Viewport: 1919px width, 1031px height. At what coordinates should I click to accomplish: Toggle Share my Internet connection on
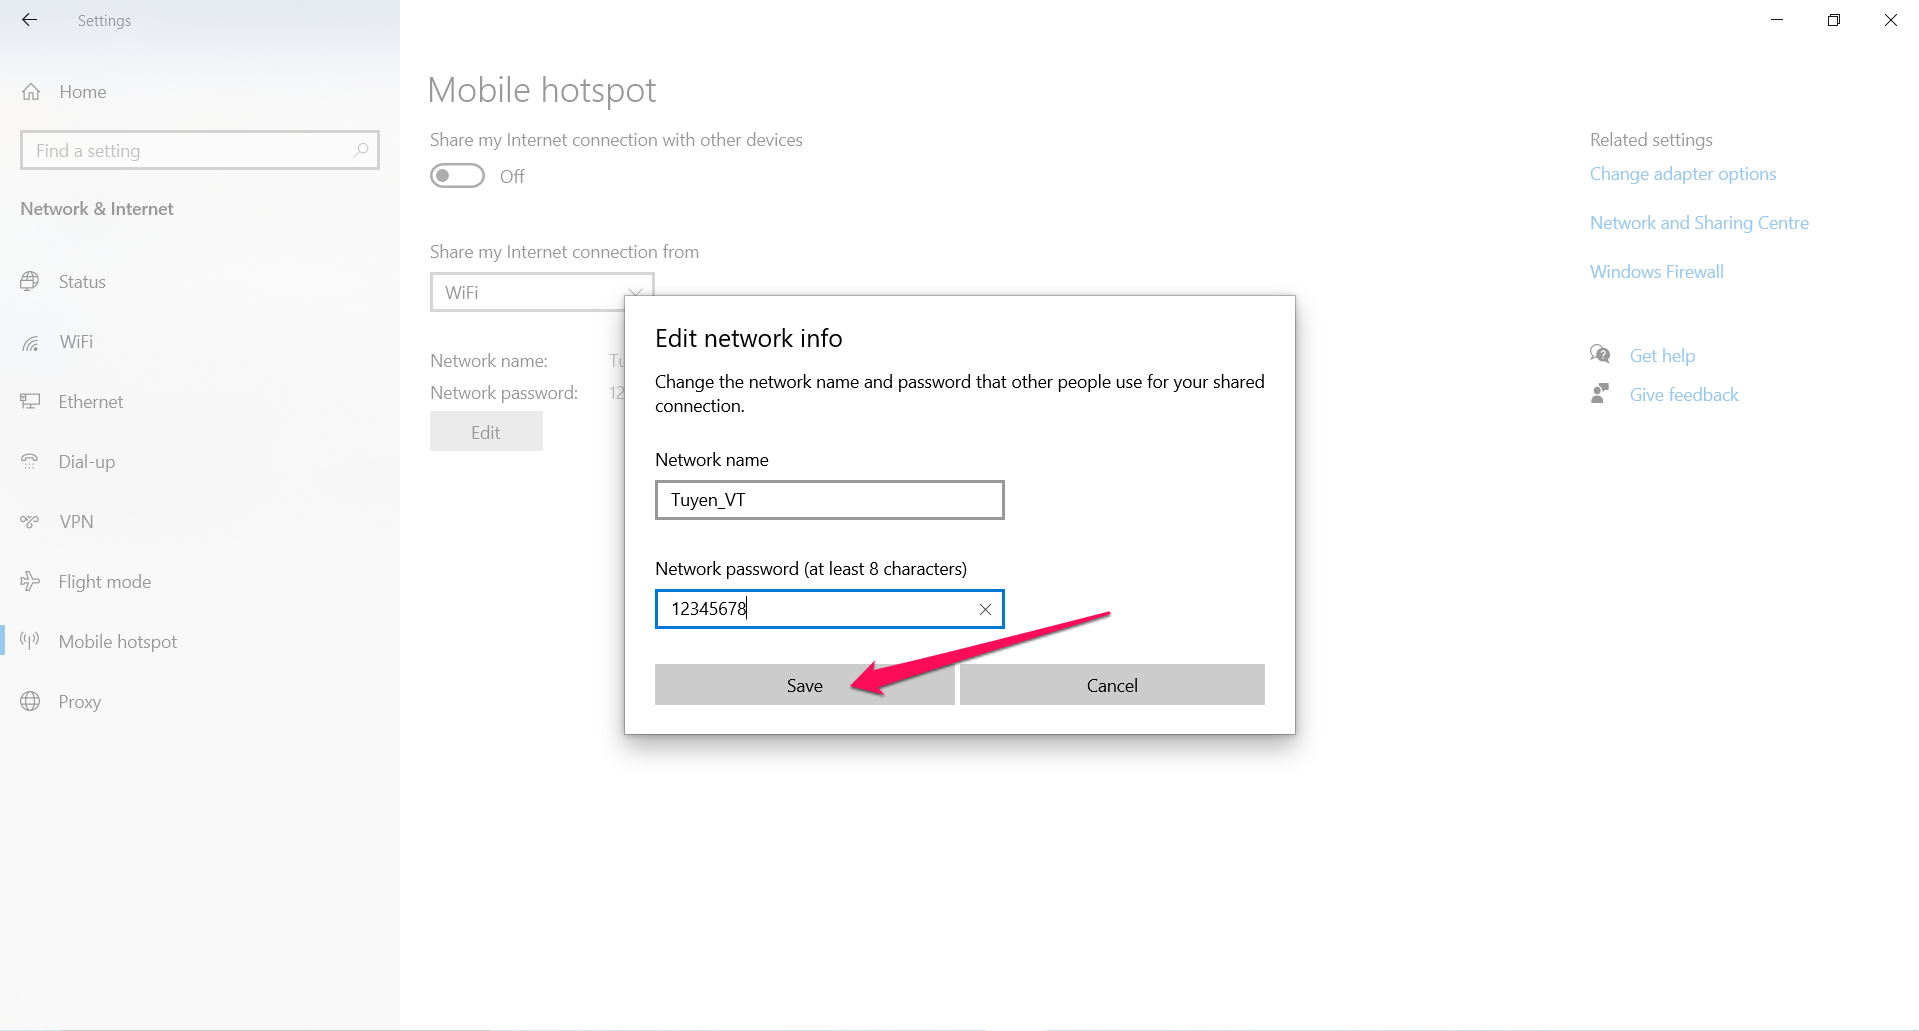point(456,175)
